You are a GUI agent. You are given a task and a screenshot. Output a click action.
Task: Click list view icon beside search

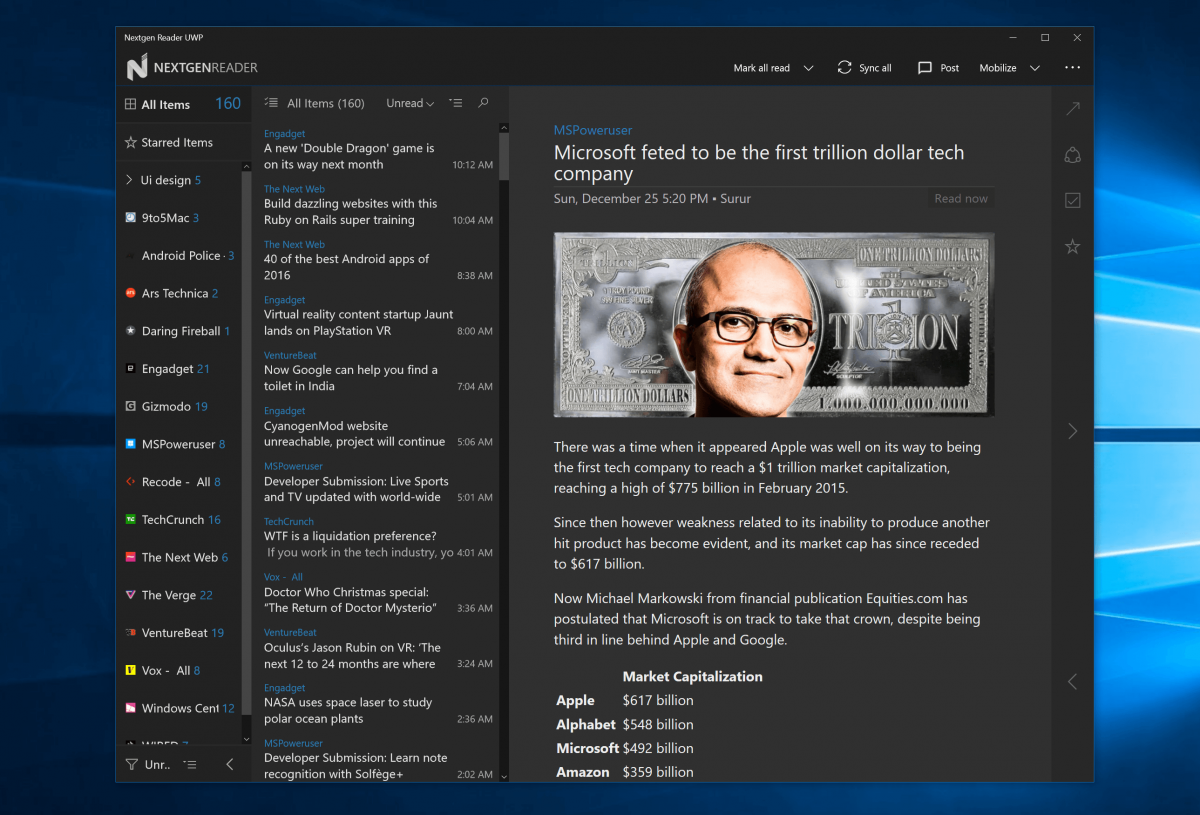pyautogui.click(x=456, y=103)
